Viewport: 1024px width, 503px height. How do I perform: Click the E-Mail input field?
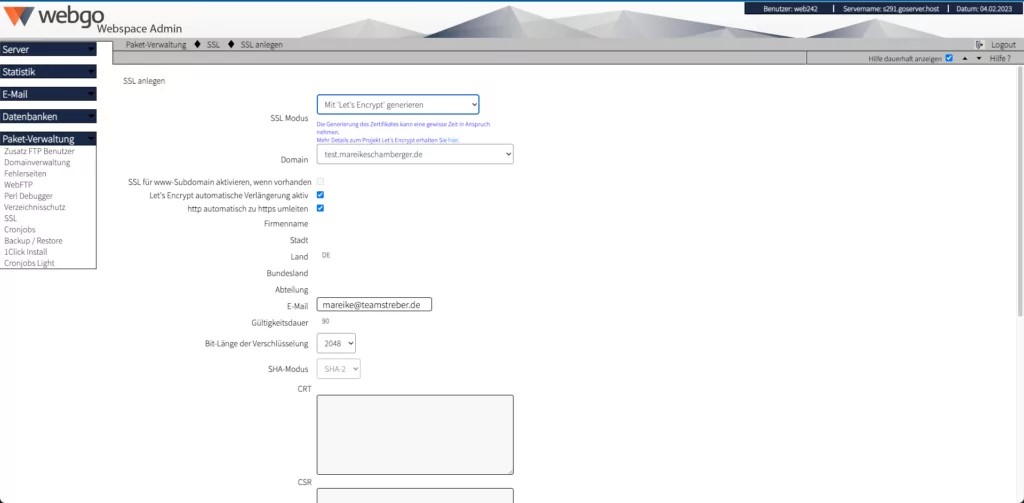click(374, 305)
